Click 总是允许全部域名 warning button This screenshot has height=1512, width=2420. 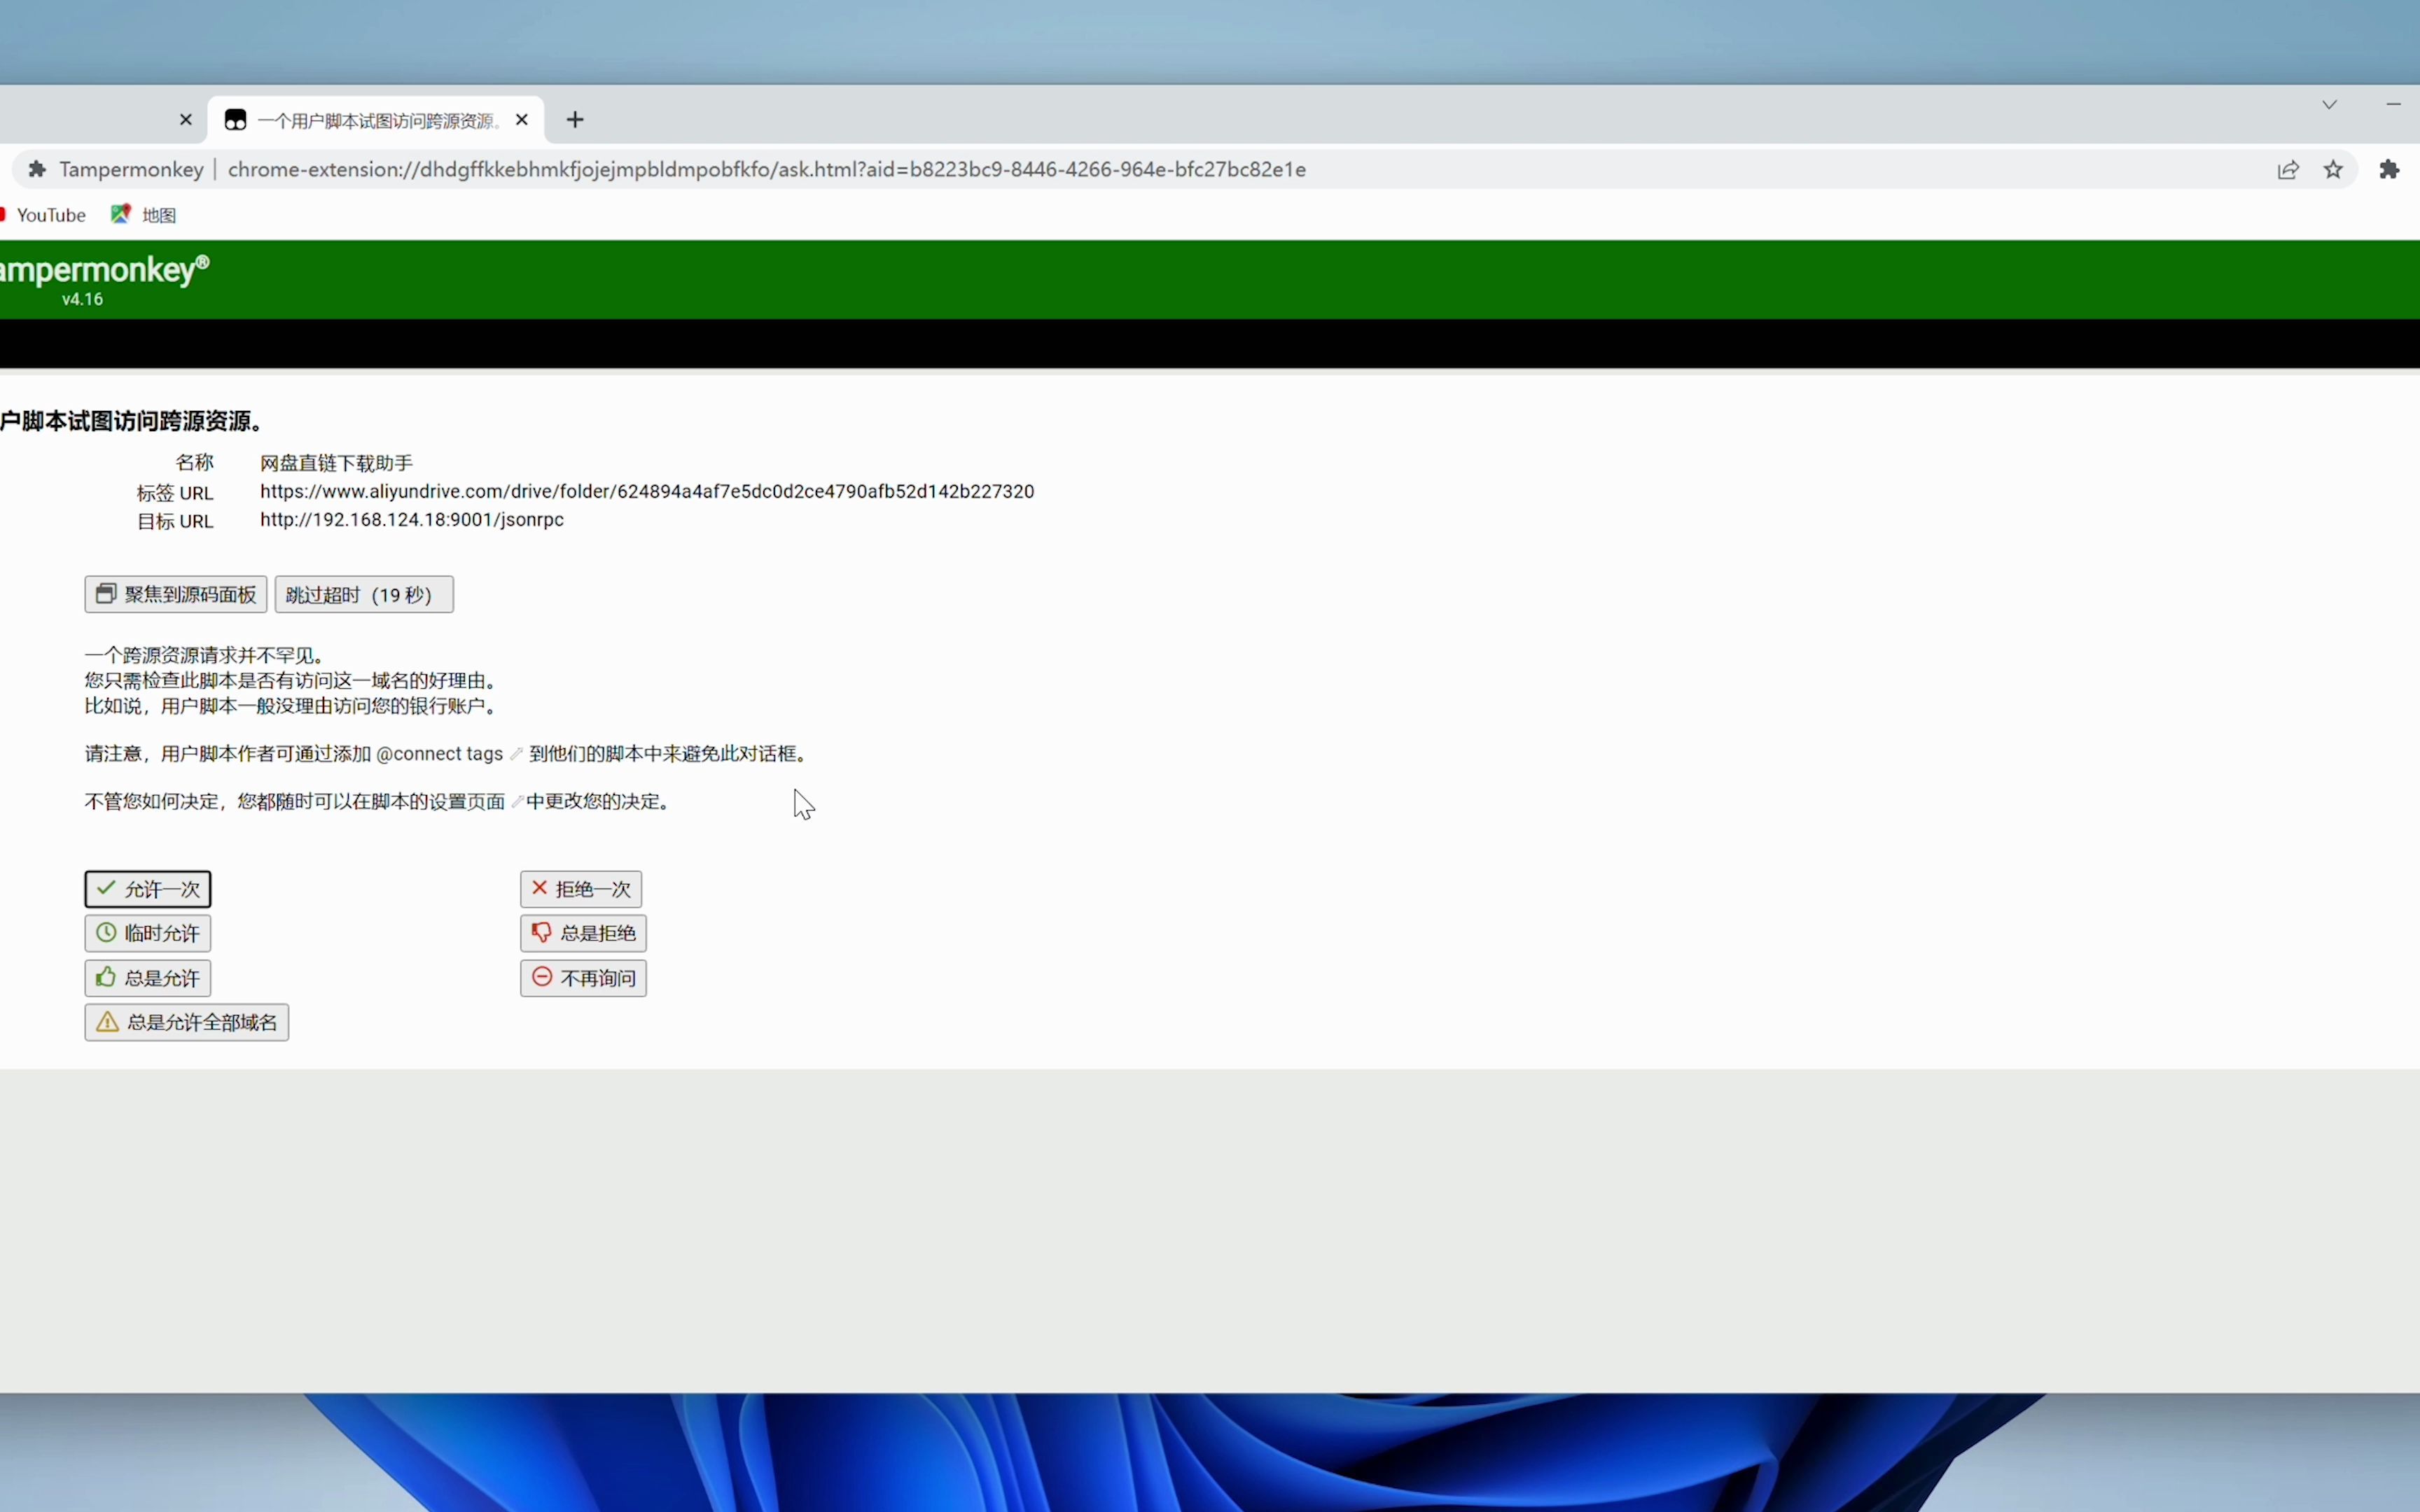tap(187, 1022)
